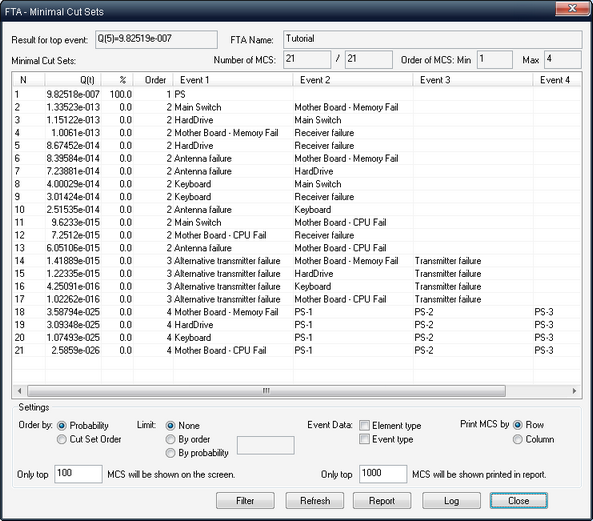The height and width of the screenshot is (521, 593).
Task: Click the Refresh button
Action: pyautogui.click(x=315, y=501)
